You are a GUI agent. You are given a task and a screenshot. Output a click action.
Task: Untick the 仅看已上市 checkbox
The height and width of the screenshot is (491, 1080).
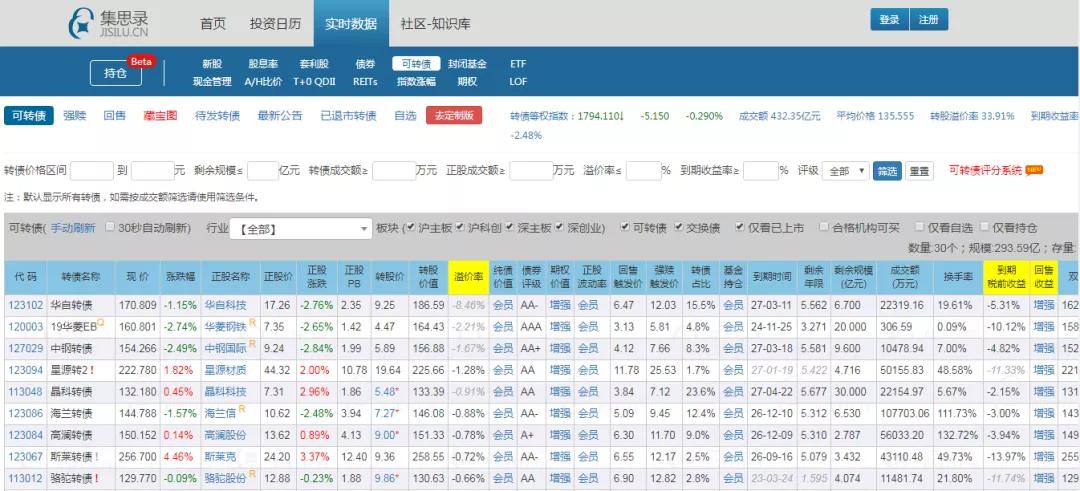740,227
